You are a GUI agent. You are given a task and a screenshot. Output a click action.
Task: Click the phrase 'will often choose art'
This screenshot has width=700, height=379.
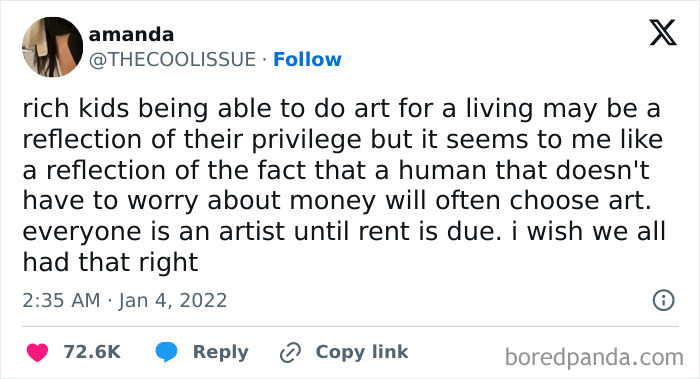pyautogui.click(x=518, y=201)
